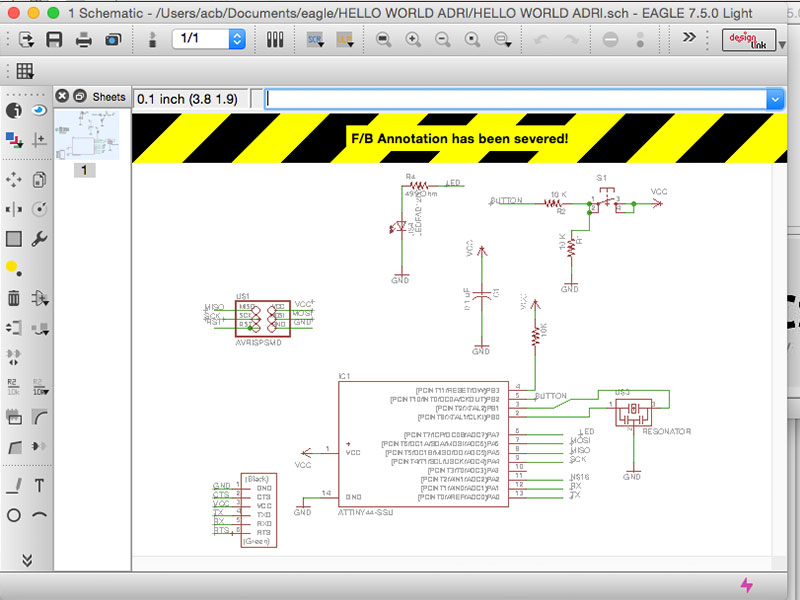
Task: Click the RESONATOR component label
Action: tap(666, 431)
